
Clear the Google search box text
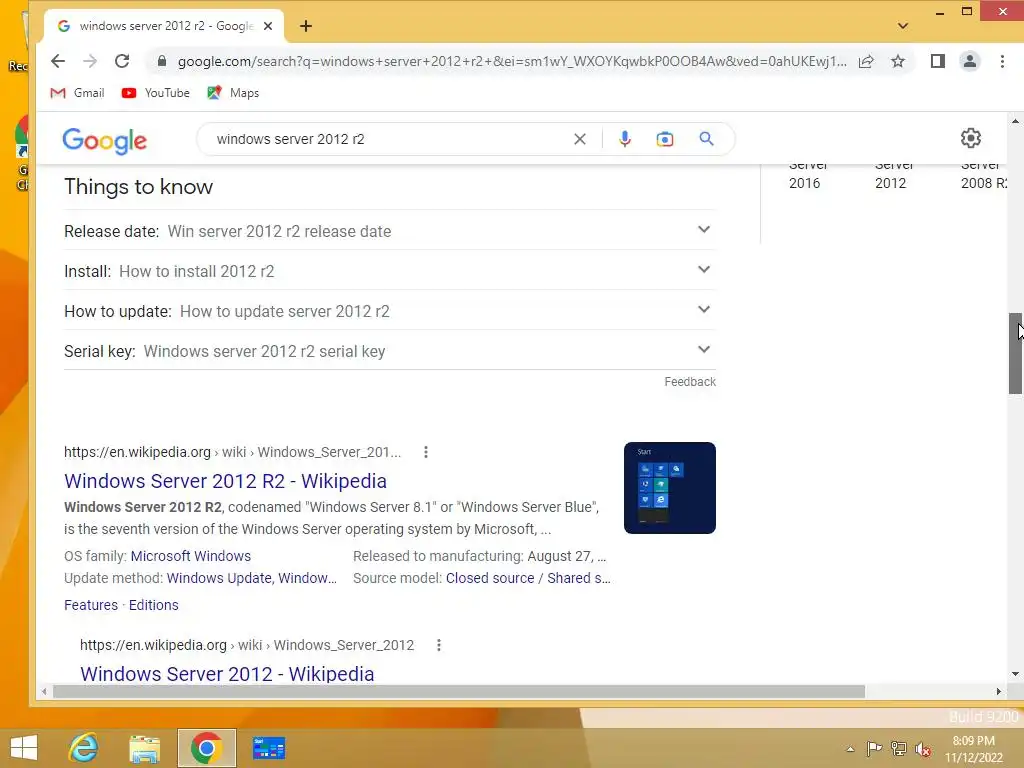579,139
